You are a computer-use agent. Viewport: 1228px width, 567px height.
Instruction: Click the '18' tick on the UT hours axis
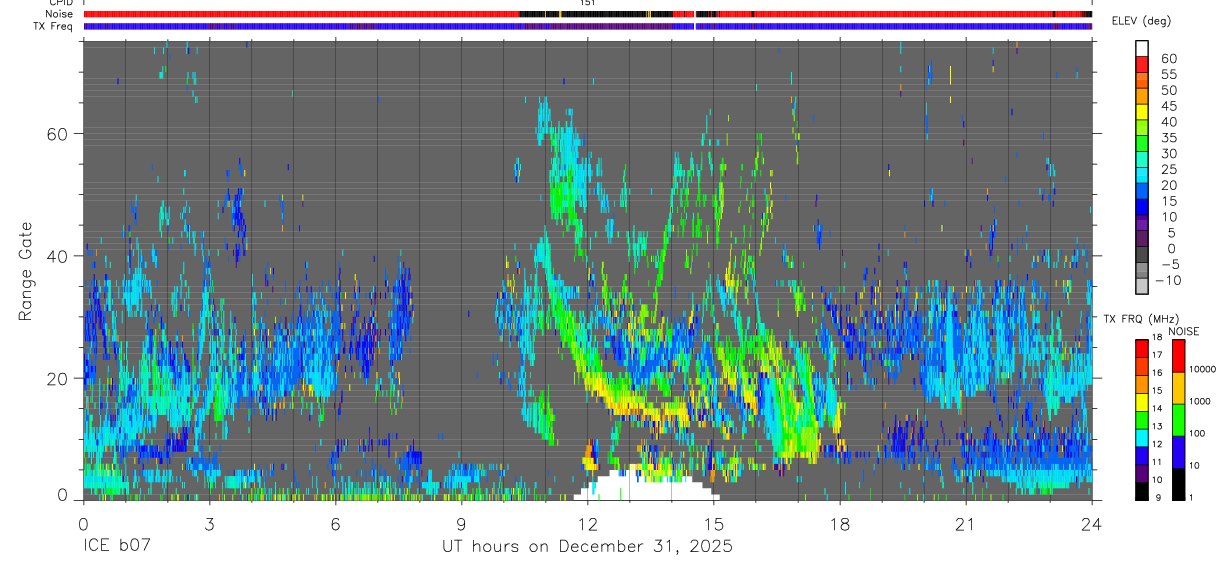coord(839,524)
